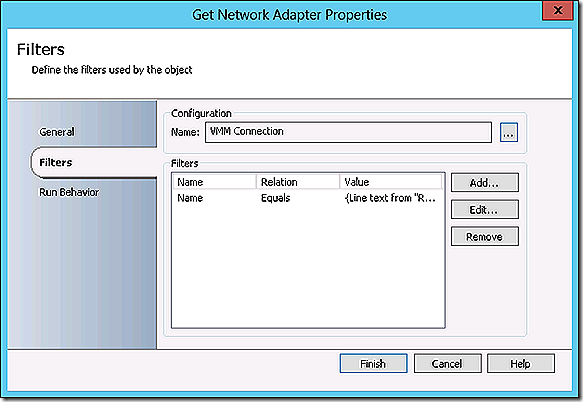583x402 pixels.
Task: Select the Line text from value cell
Action: 390,198
